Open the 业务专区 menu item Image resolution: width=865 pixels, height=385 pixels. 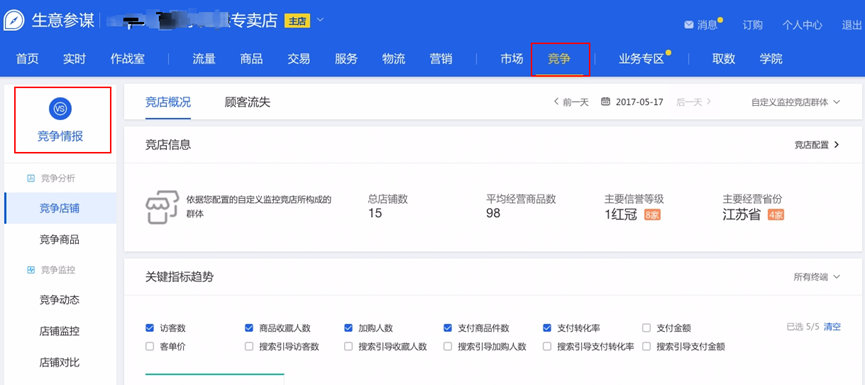641,59
